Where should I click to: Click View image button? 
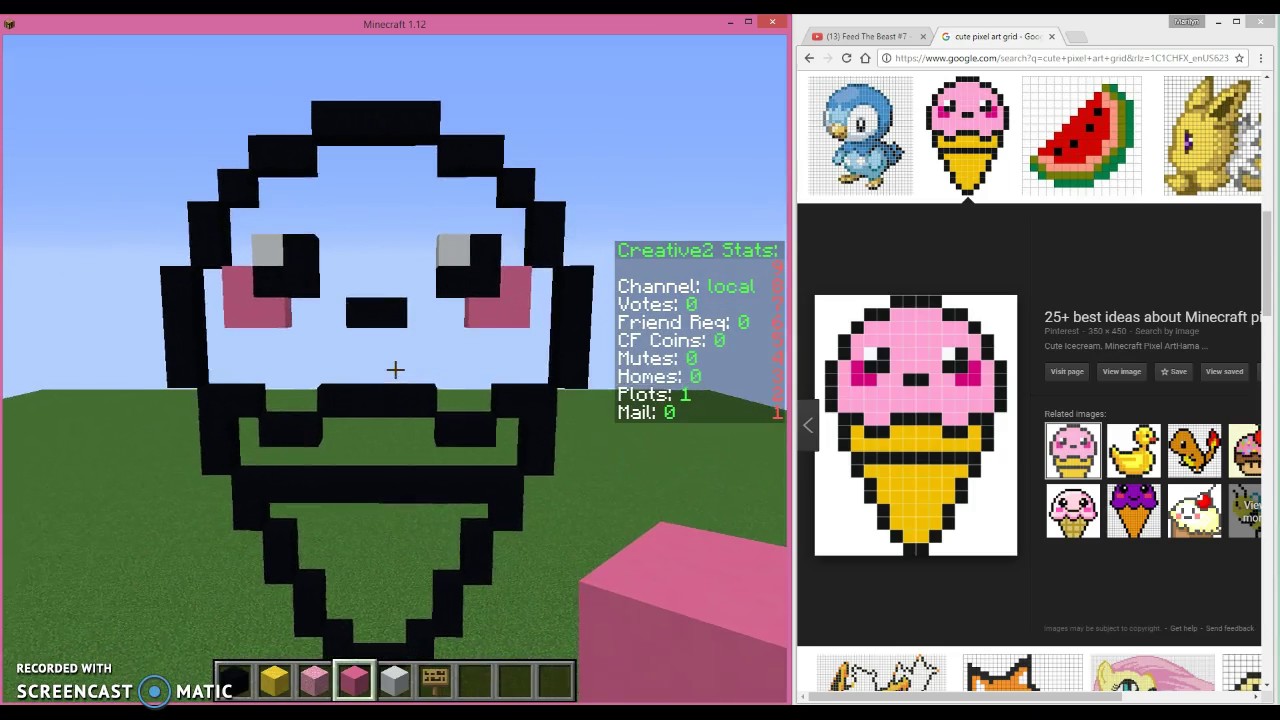(1121, 372)
